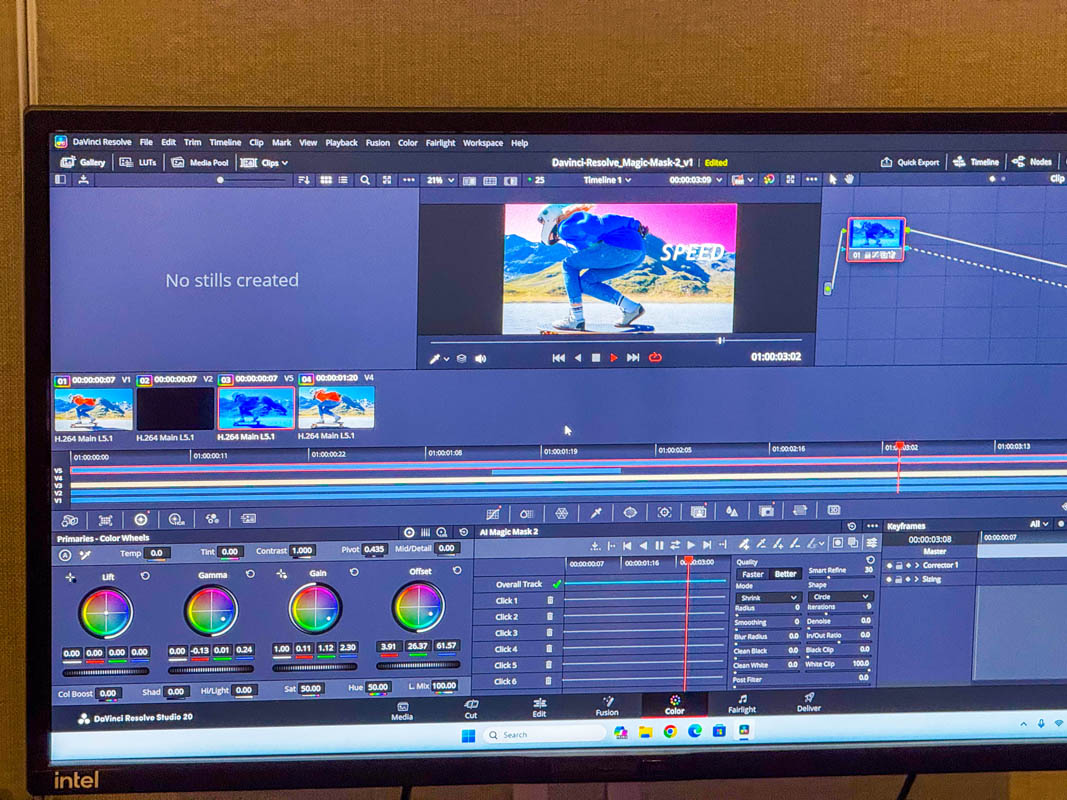This screenshot has height=800, width=1067.
Task: Play forward in the viewer
Action: point(614,358)
